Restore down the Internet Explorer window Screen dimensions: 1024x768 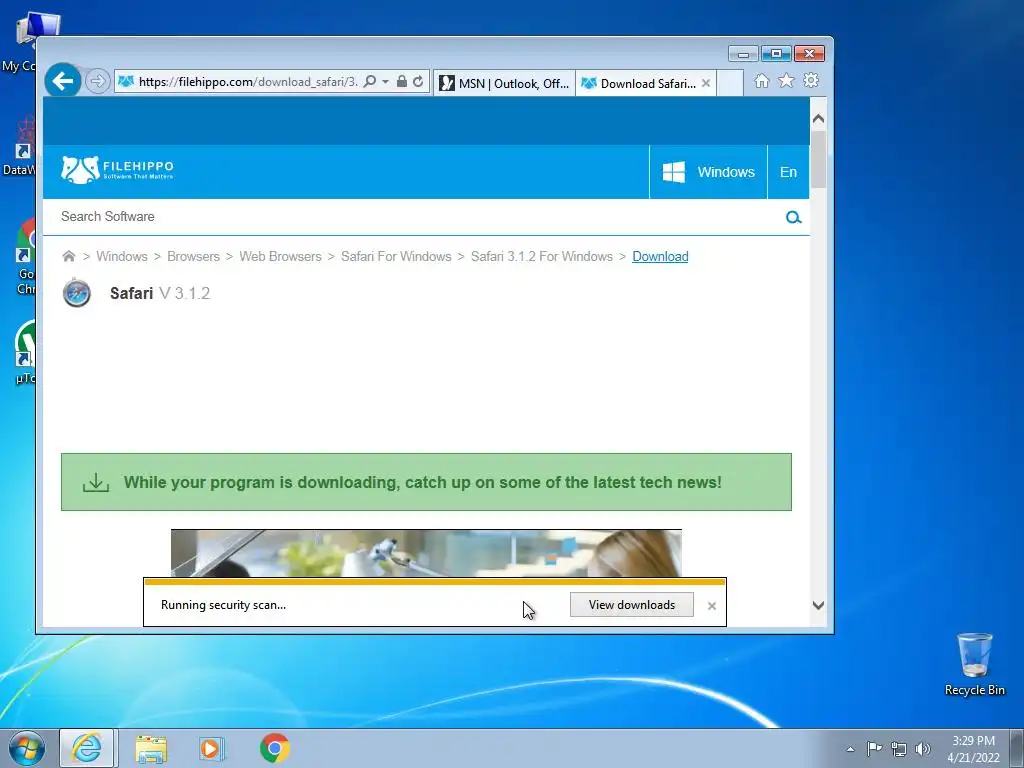click(x=776, y=54)
